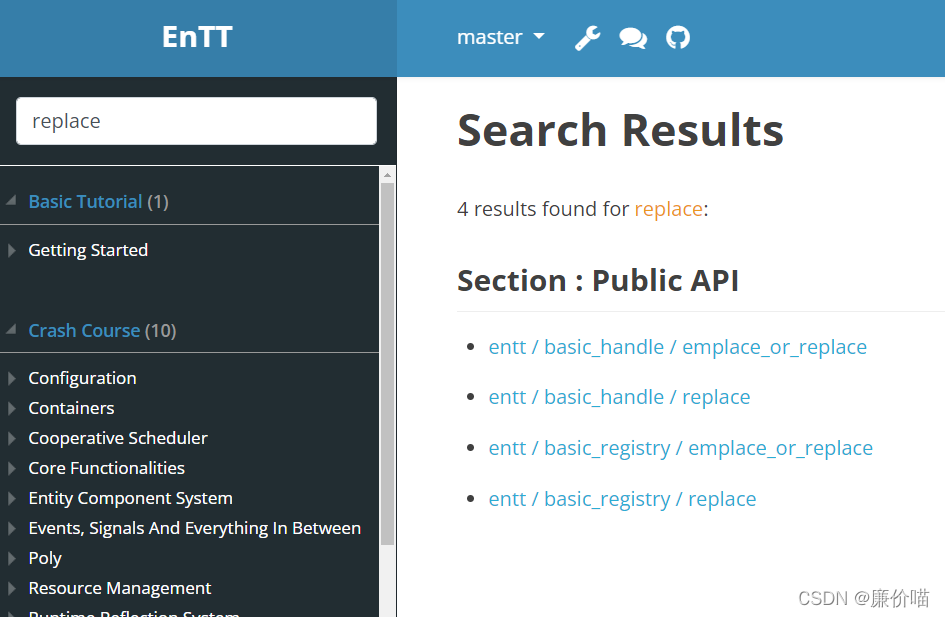Open entt / basic_handle / replace link
Viewport: 945px width, 617px height.
tap(619, 397)
